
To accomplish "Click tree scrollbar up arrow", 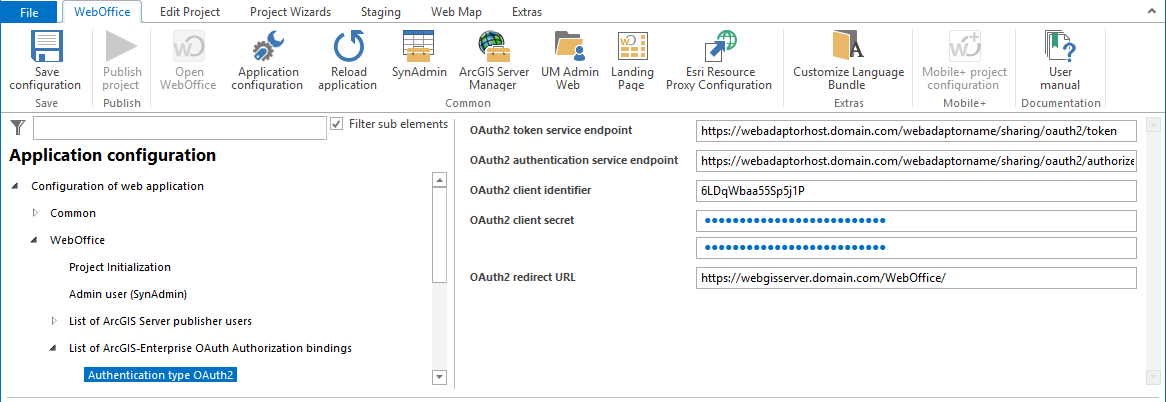I will pos(439,181).
